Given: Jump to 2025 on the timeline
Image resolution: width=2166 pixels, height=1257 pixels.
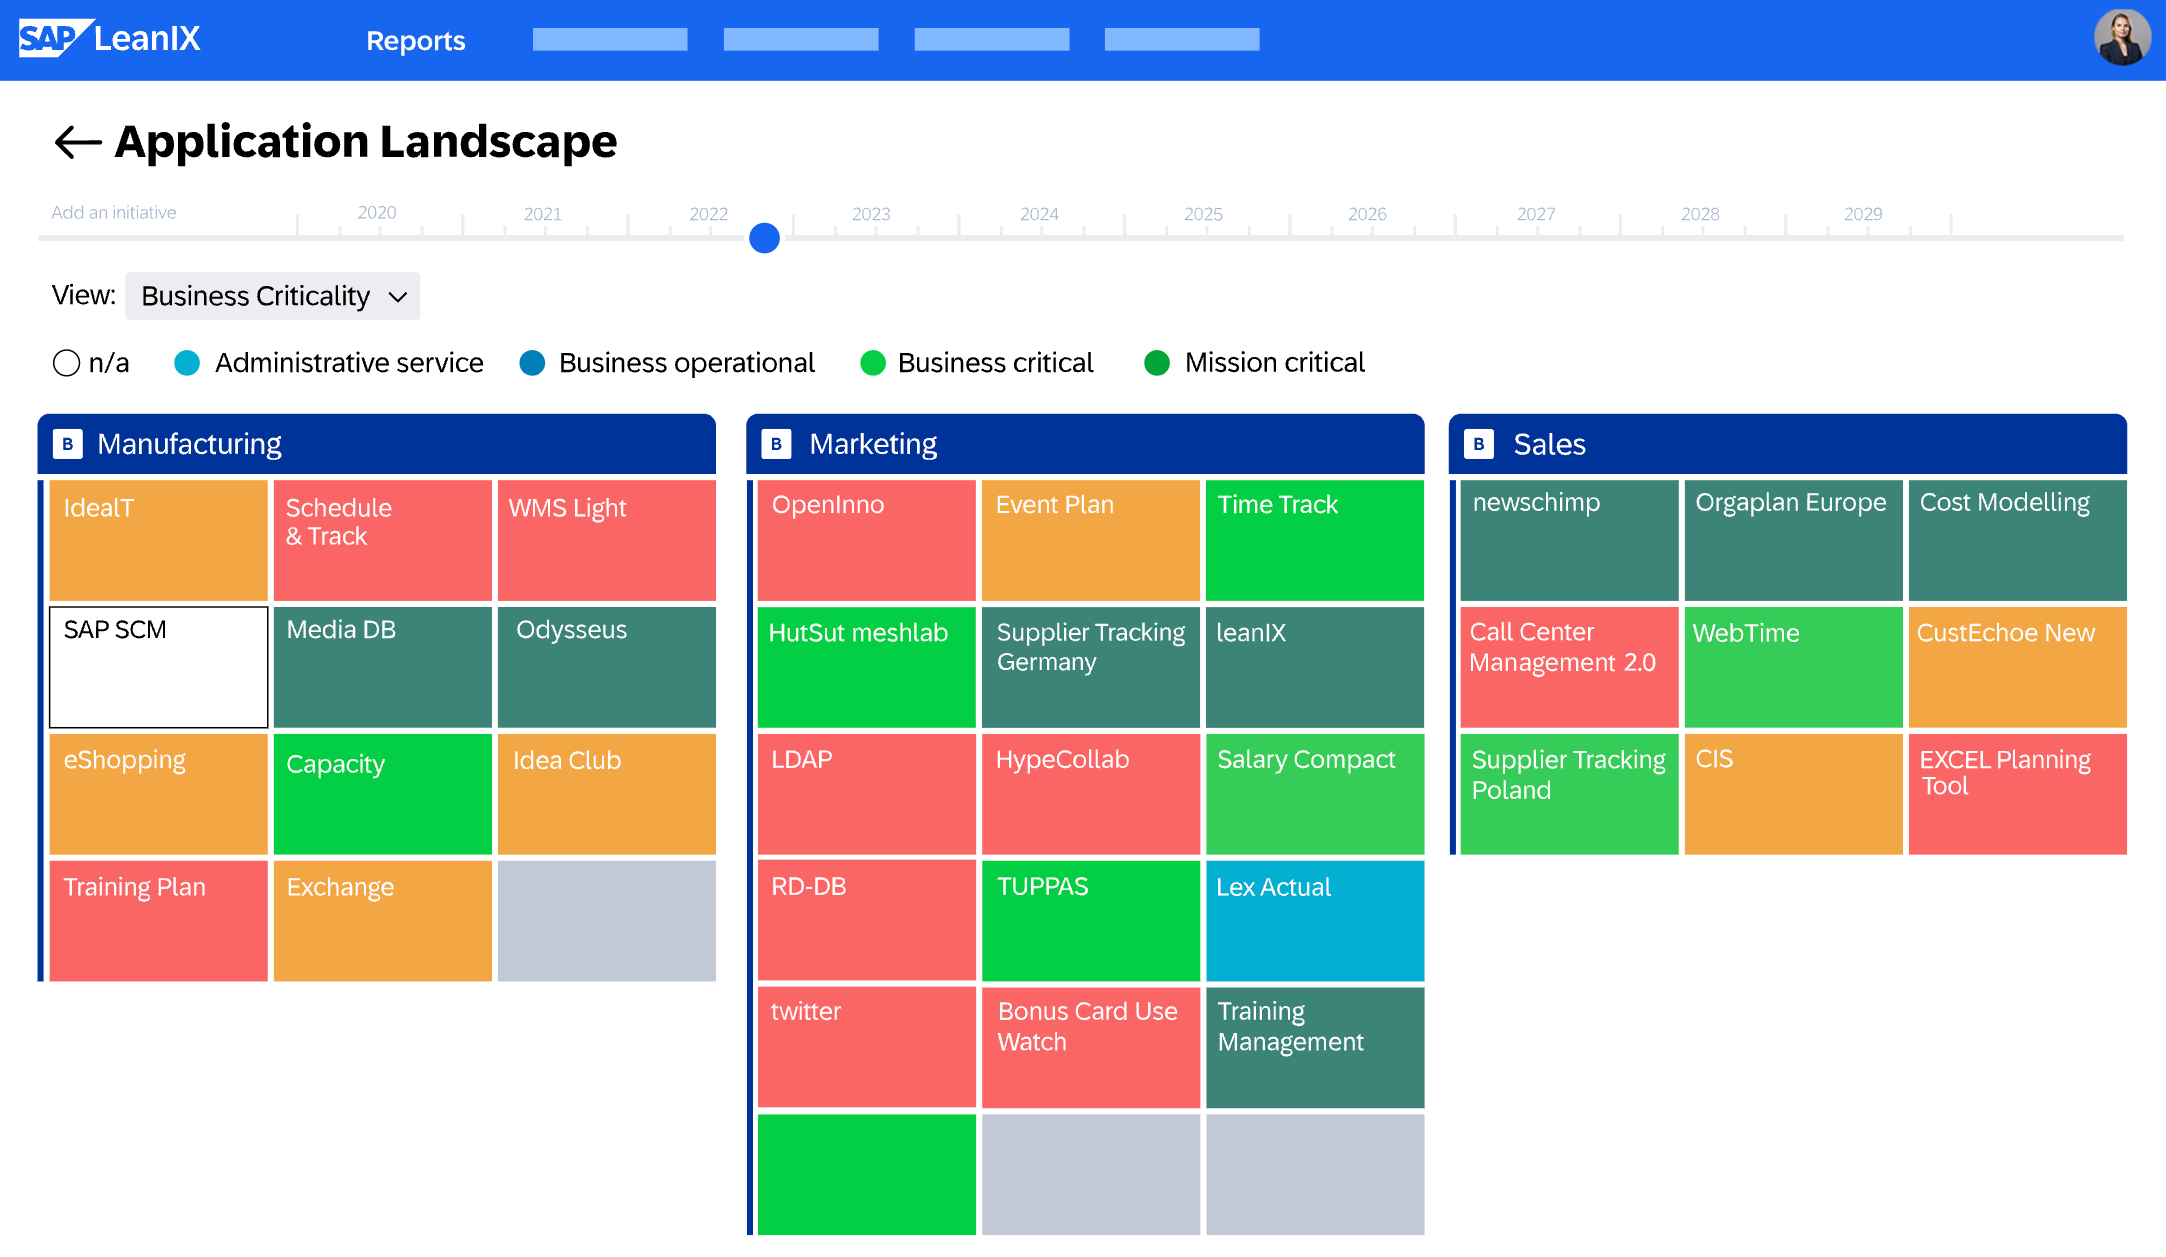Looking at the screenshot, I should pos(1203,214).
